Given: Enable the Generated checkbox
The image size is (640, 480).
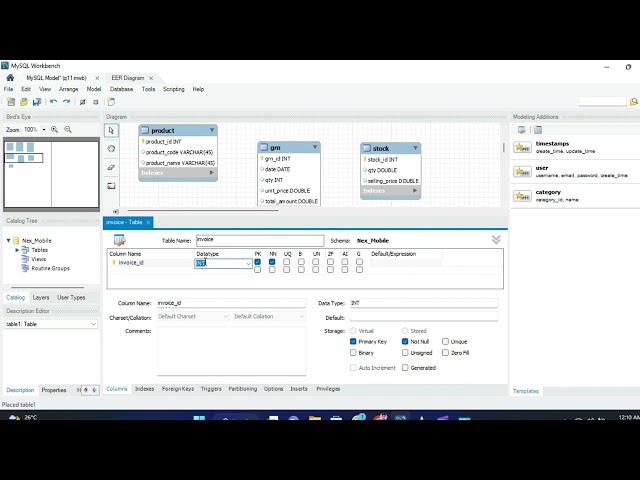Looking at the screenshot, I should [x=405, y=368].
